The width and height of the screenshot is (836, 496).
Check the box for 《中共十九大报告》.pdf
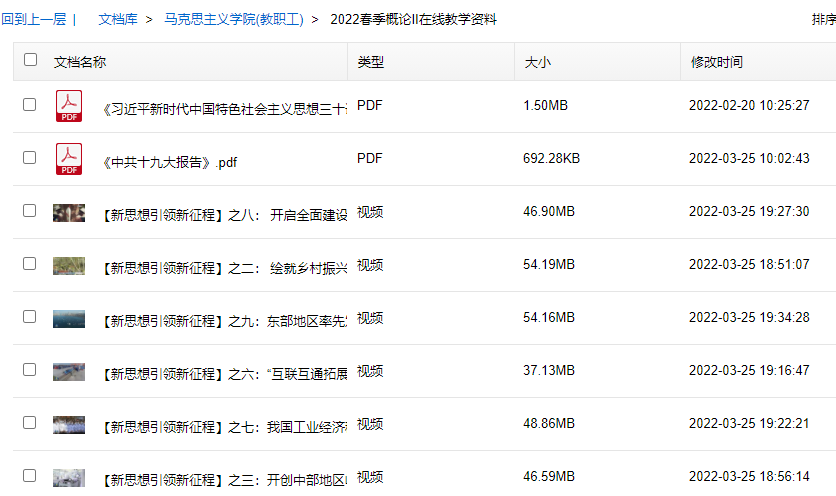pos(30,158)
